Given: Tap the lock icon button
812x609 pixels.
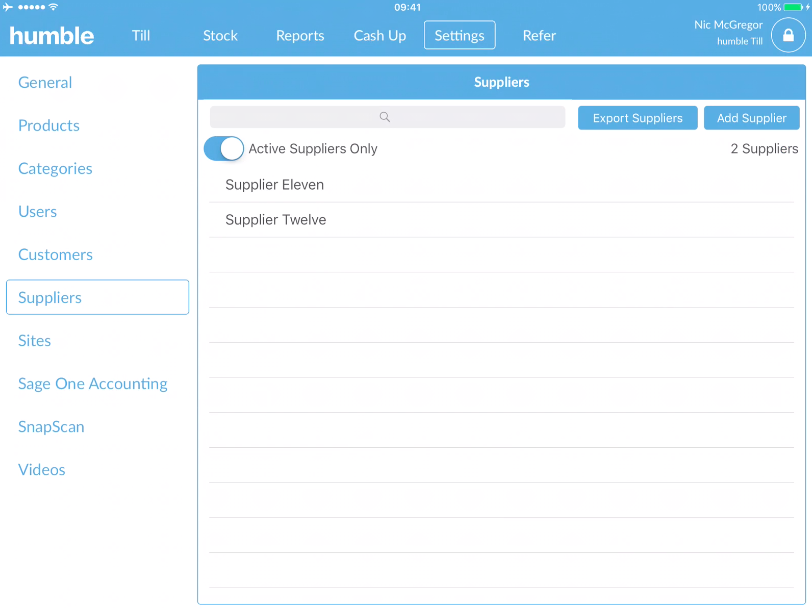Looking at the screenshot, I should point(788,35).
